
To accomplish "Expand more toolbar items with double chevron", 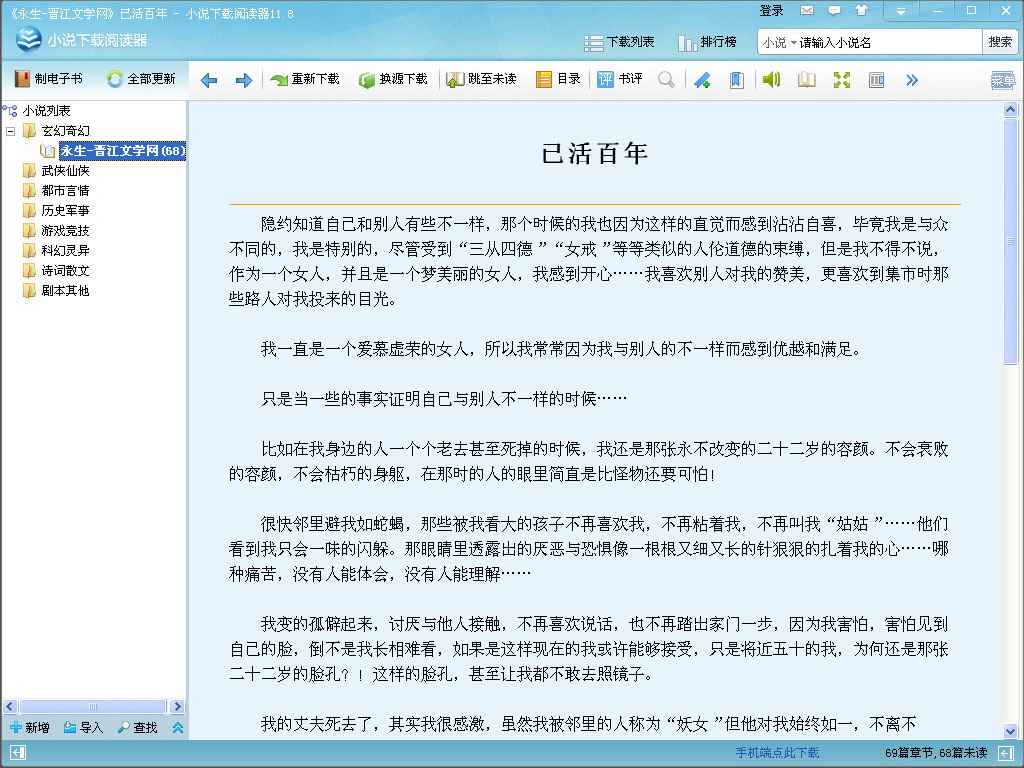I will point(911,80).
